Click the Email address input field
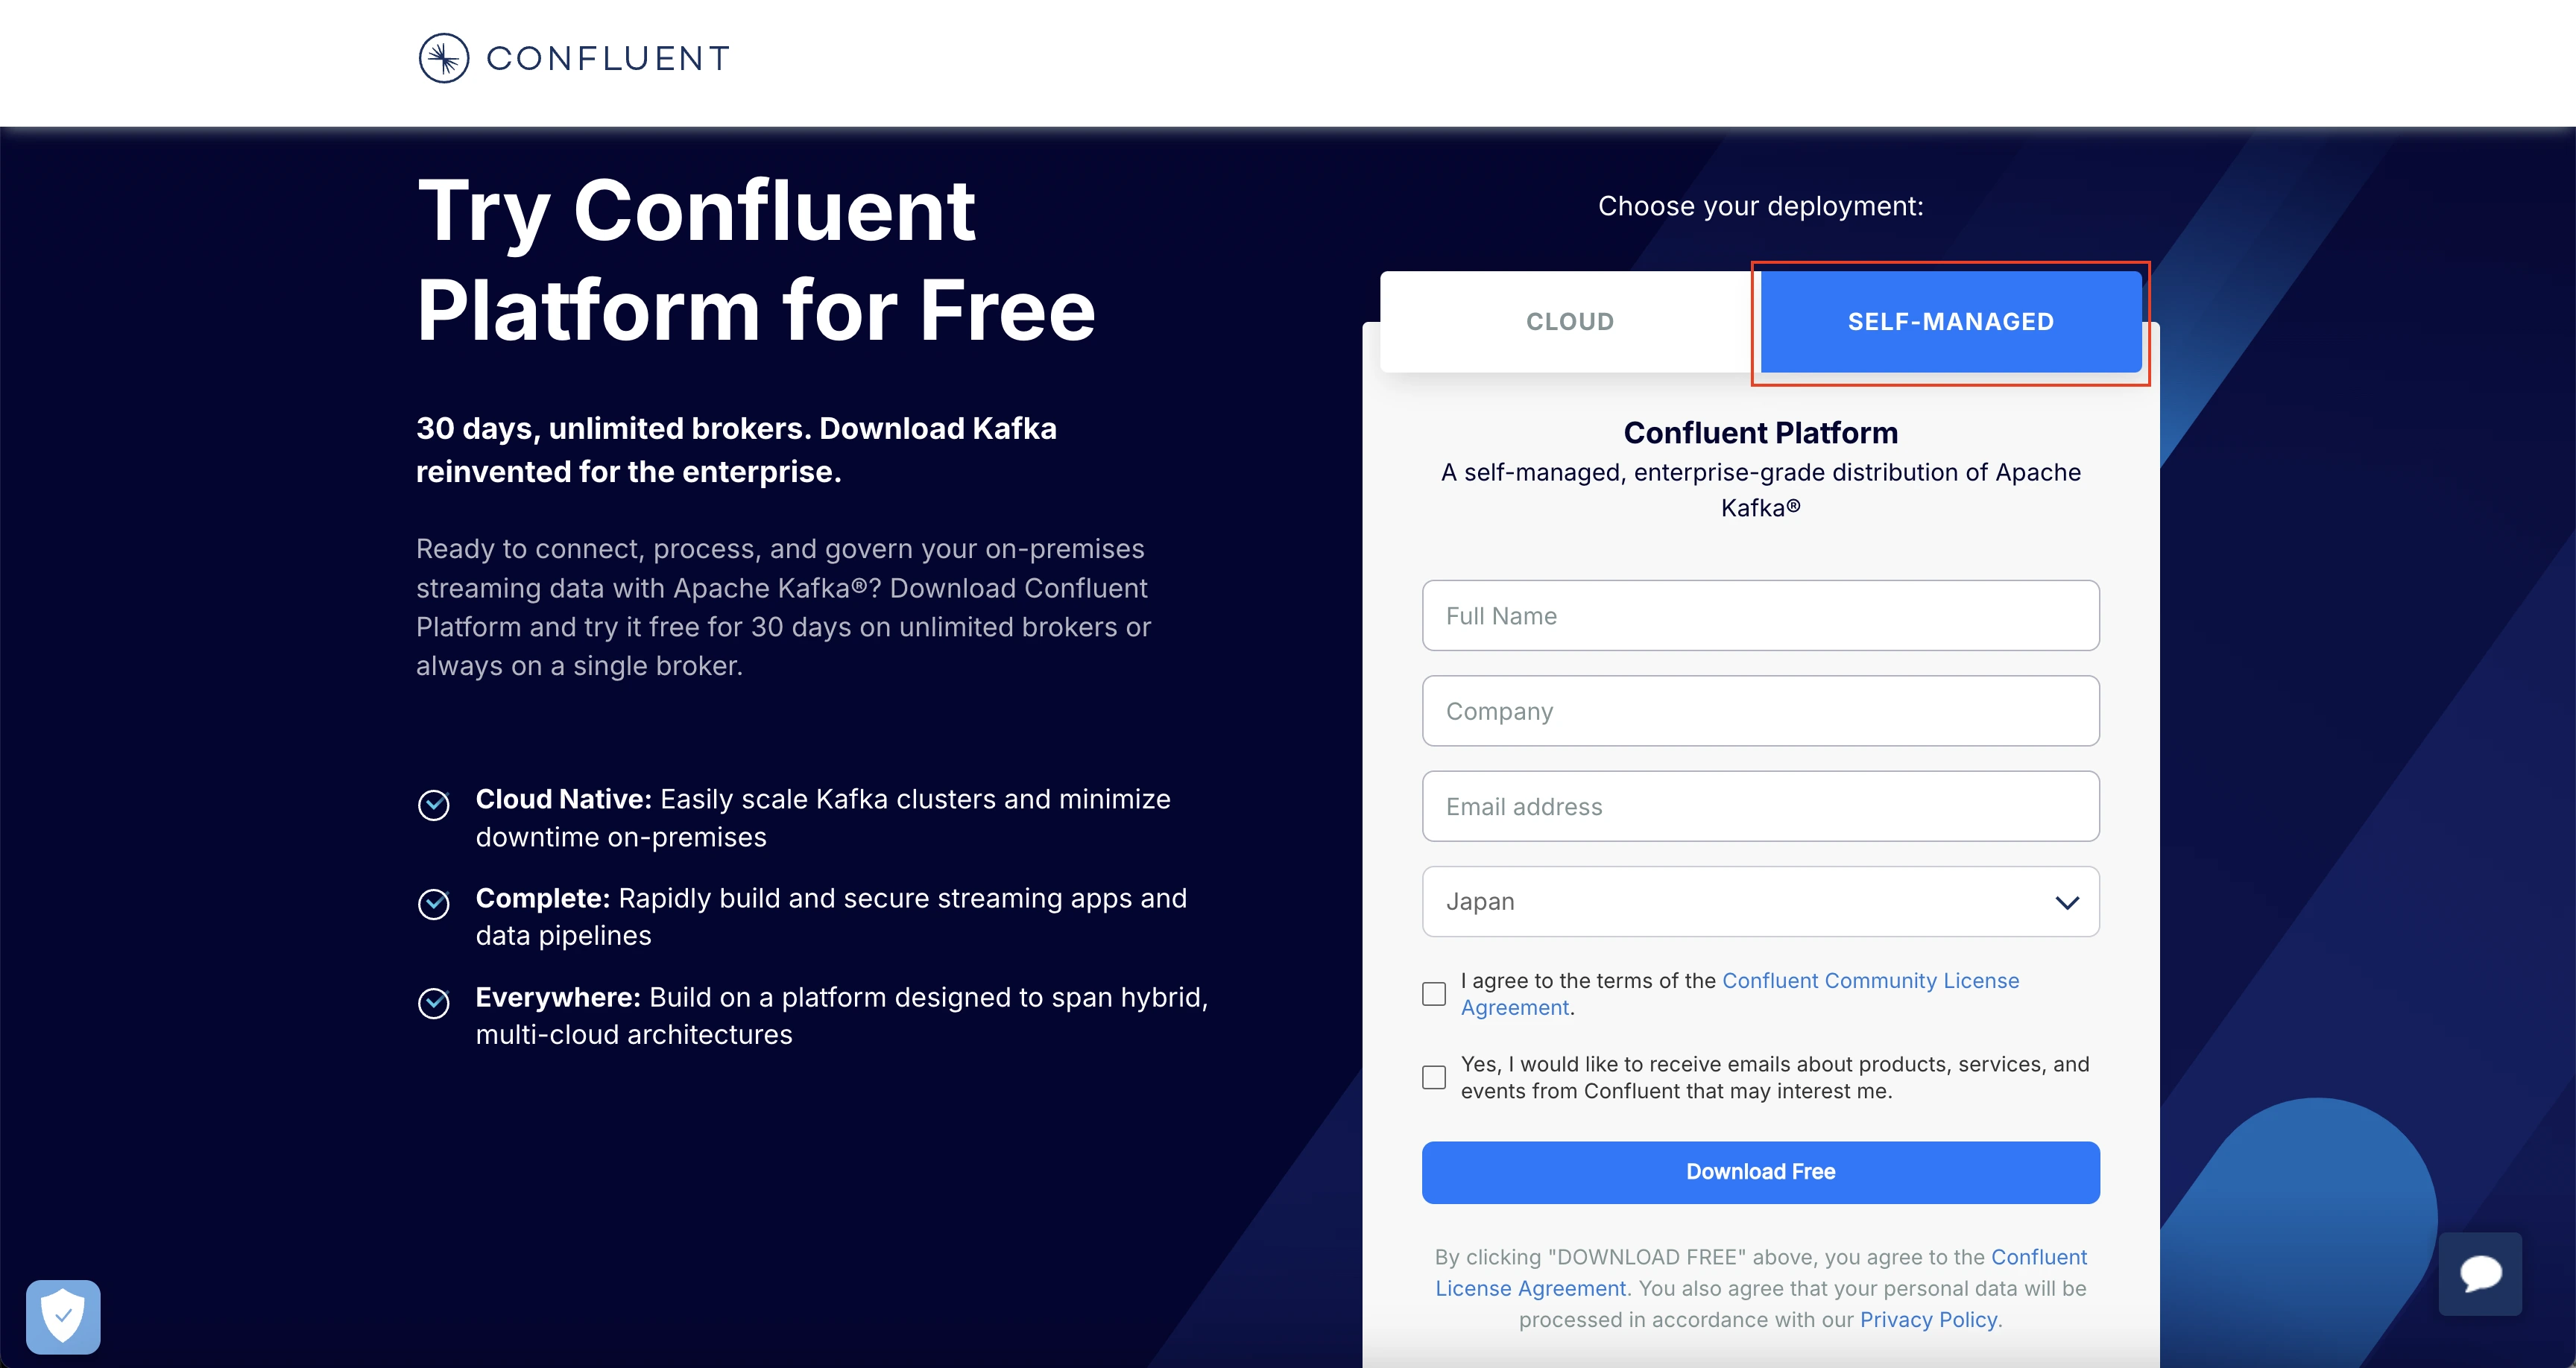This screenshot has height=1368, width=2576. click(x=1760, y=805)
